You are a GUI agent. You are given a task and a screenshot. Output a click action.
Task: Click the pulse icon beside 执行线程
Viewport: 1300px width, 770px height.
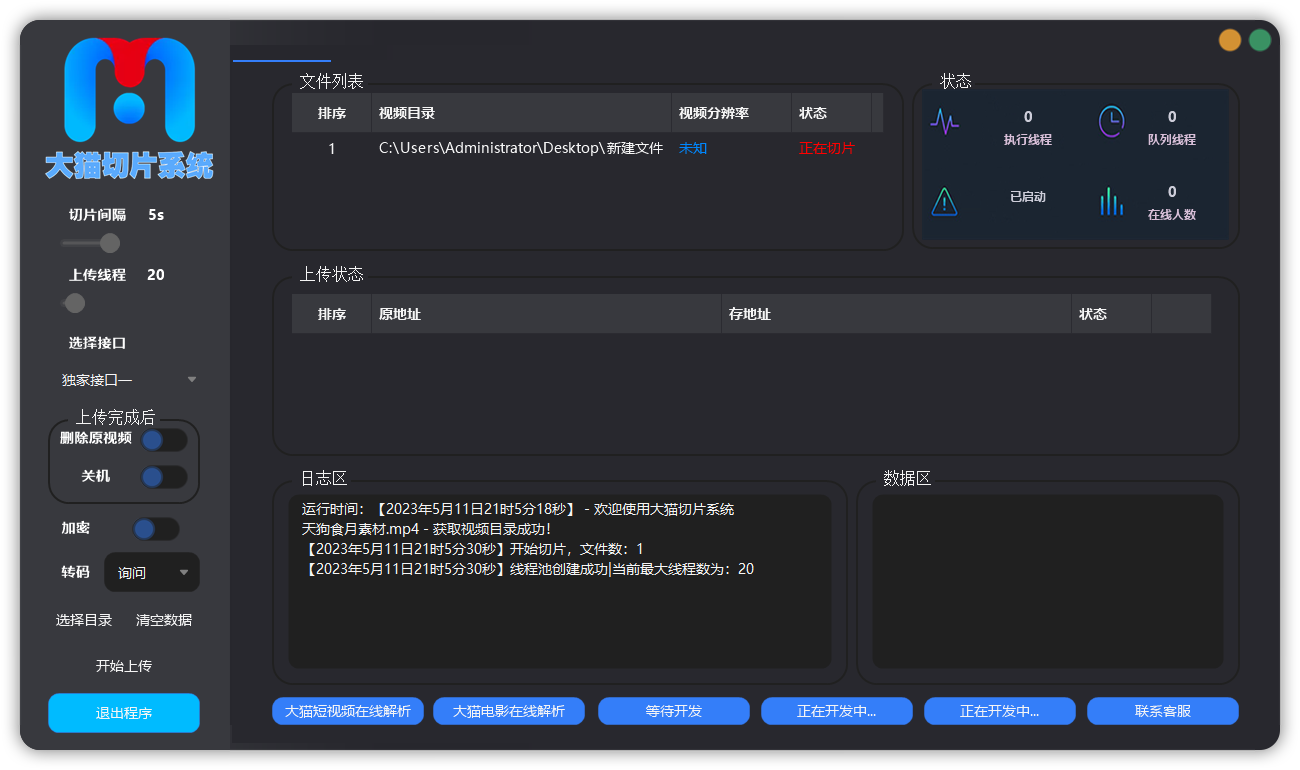point(944,122)
